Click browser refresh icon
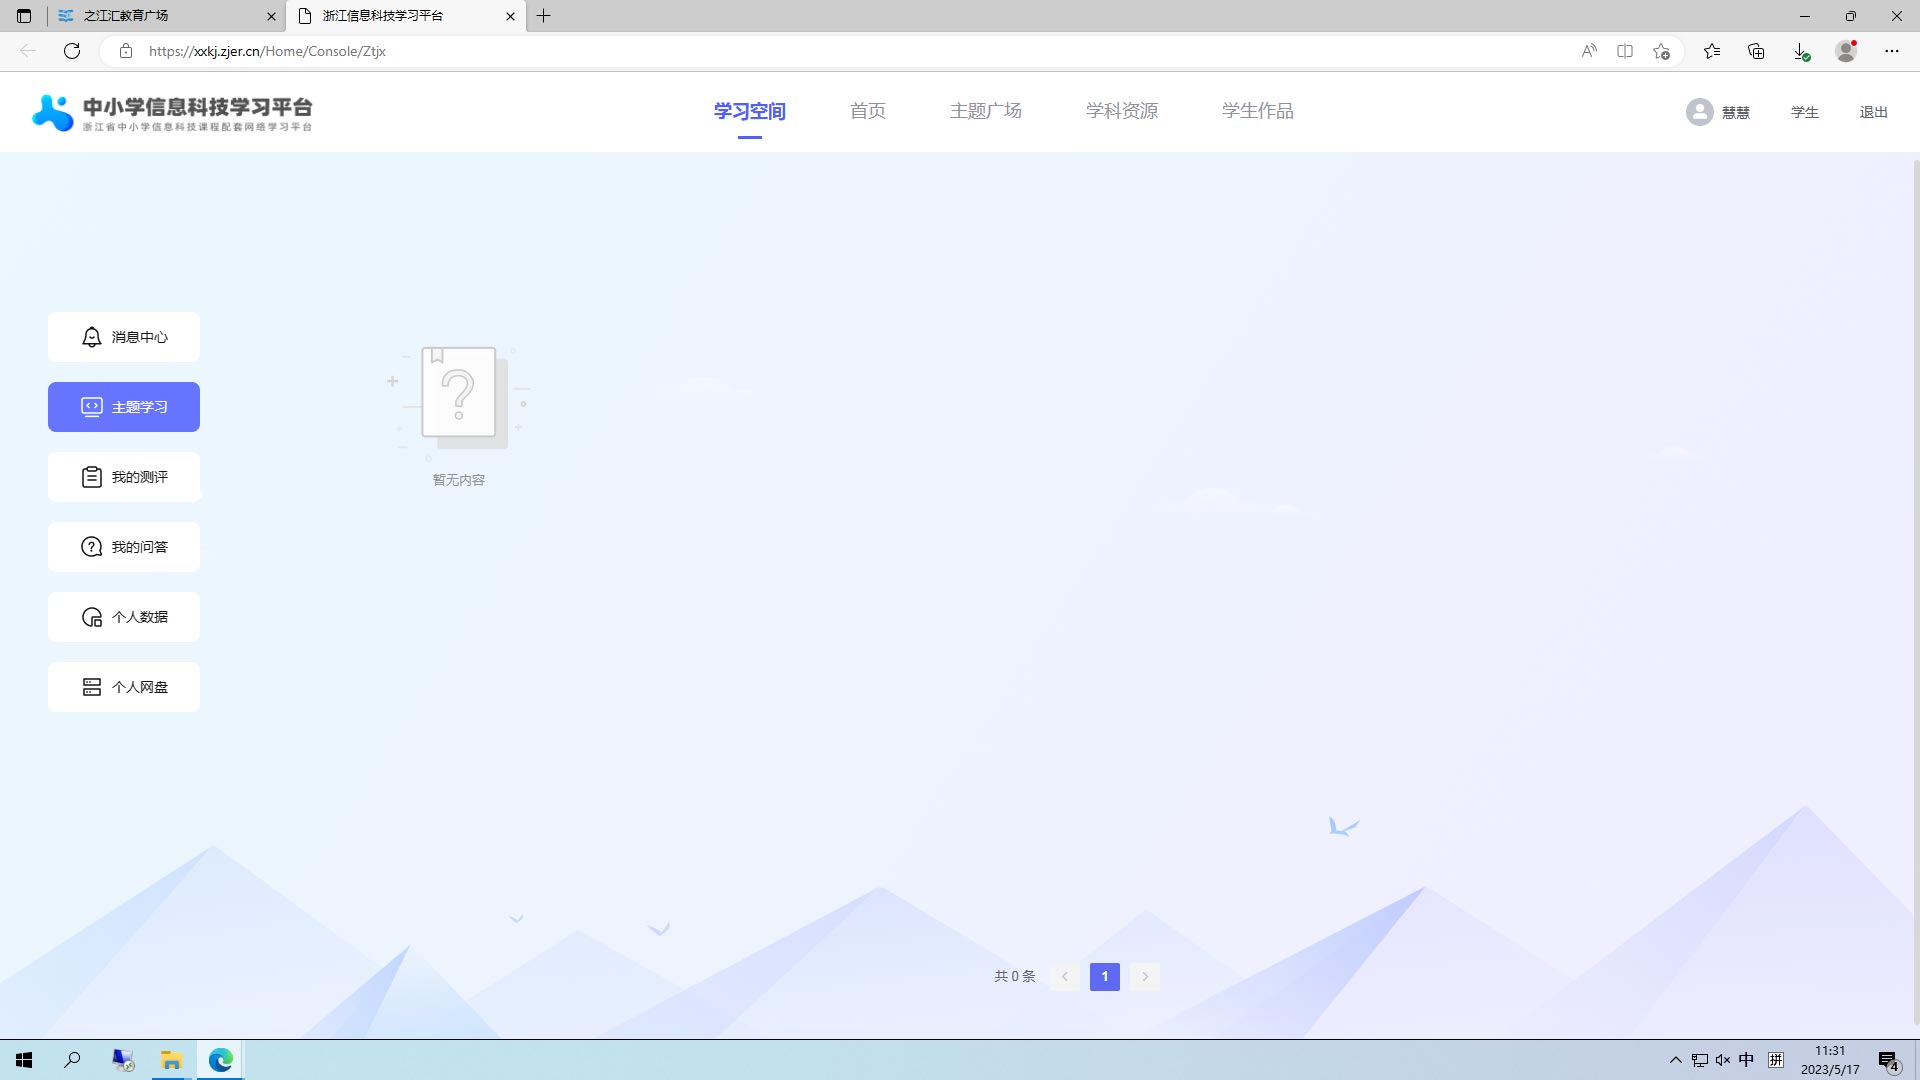Image resolution: width=1920 pixels, height=1080 pixels. pyautogui.click(x=72, y=51)
